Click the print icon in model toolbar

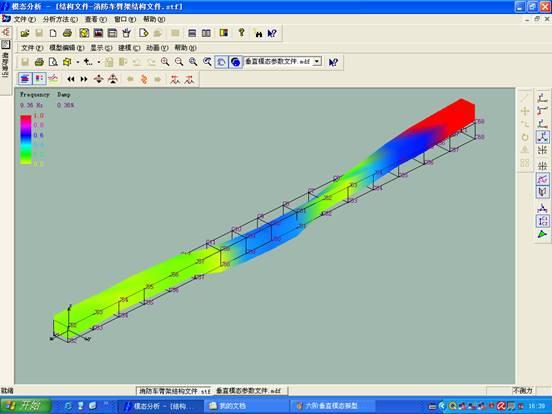[39, 62]
